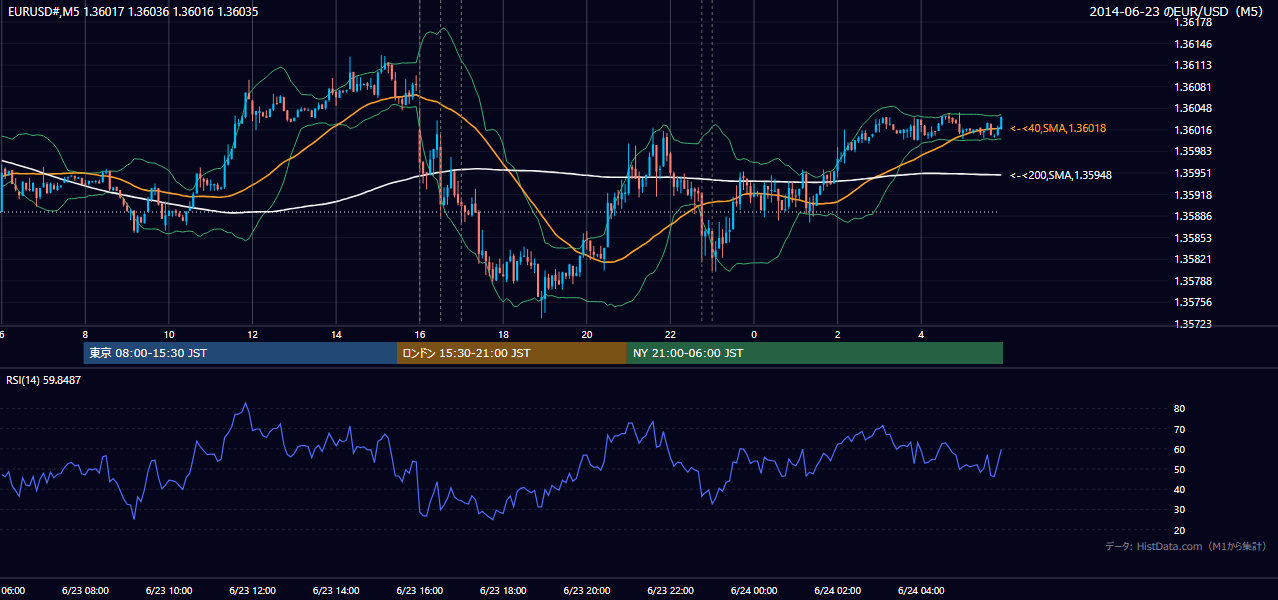Click price axis value 1.36048

(1194, 108)
